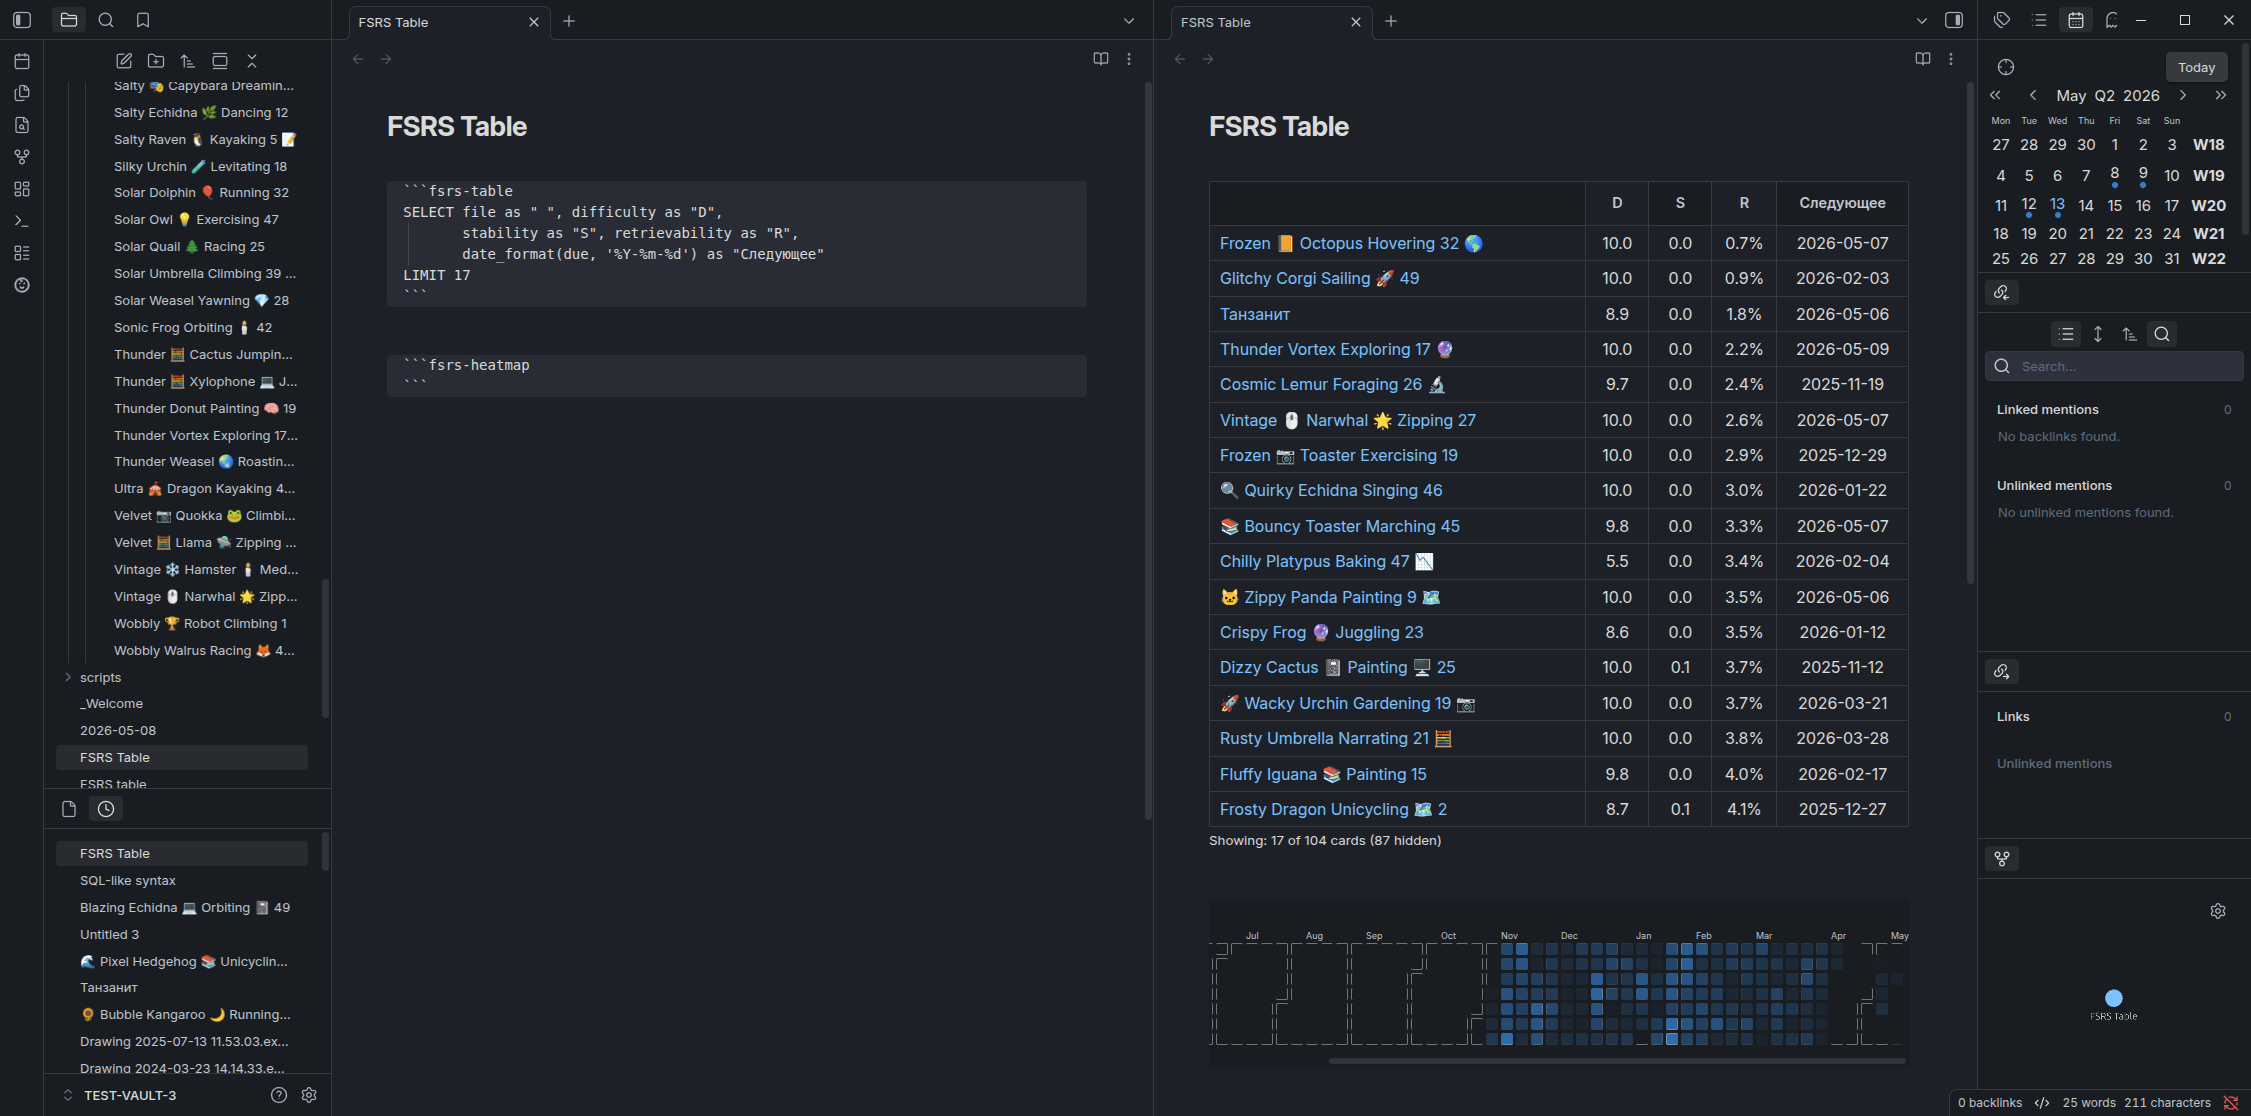Click the Today button in calendar

pyautogui.click(x=2196, y=67)
